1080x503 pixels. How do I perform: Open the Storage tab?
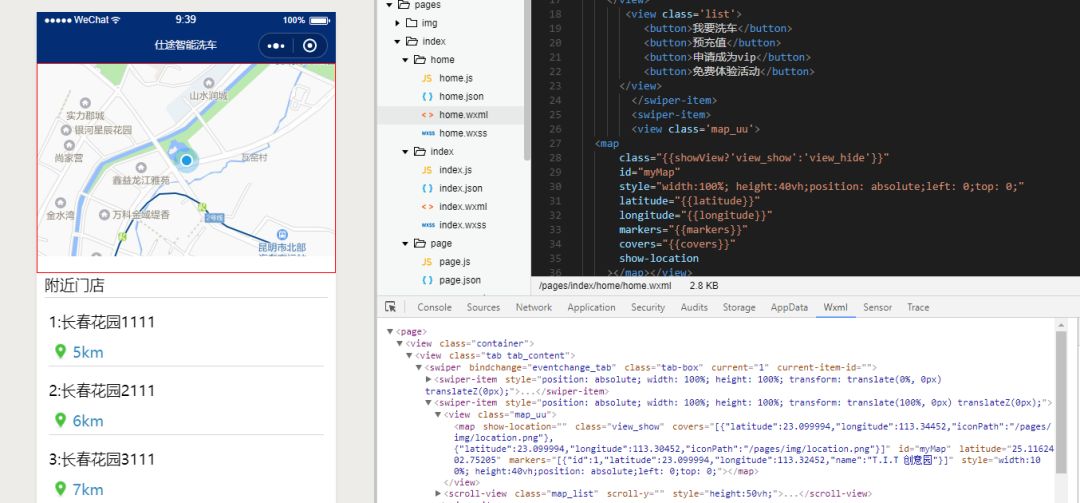tap(739, 307)
